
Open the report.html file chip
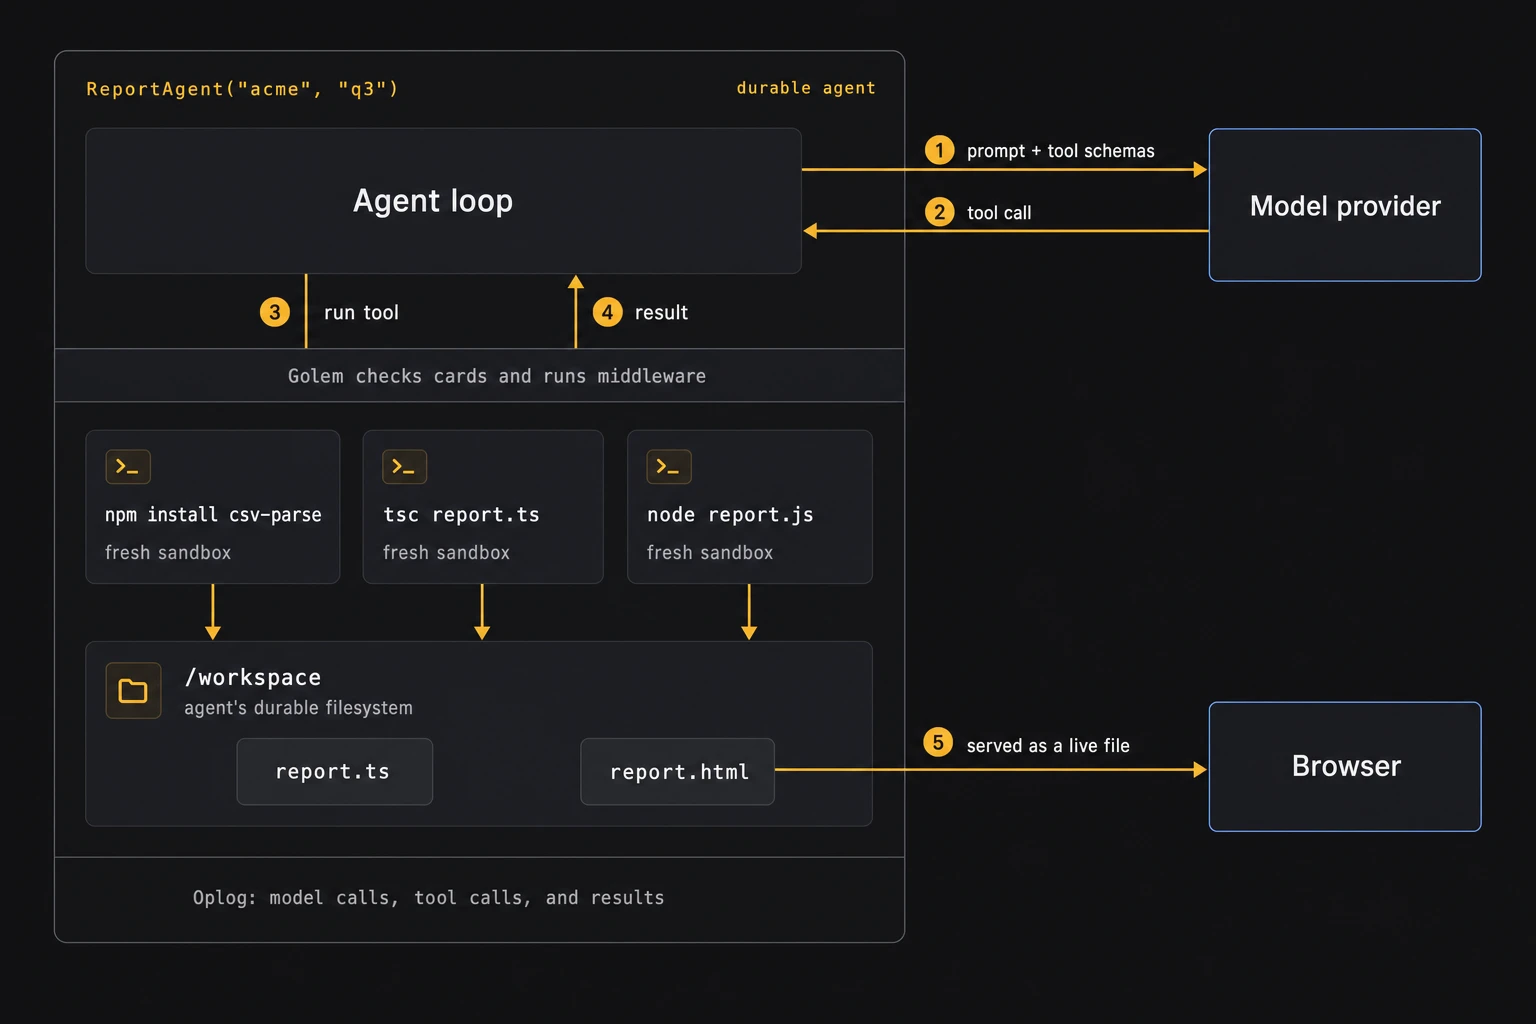[678, 772]
